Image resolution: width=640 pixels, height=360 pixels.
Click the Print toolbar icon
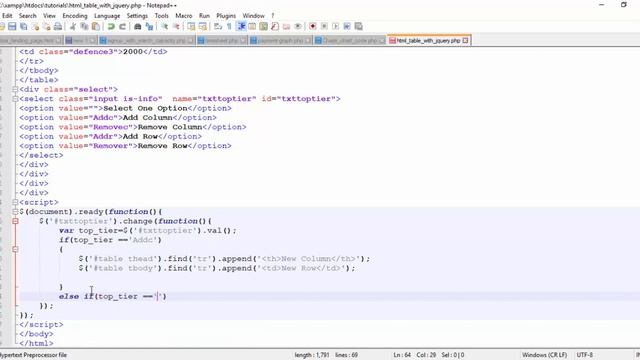point(58,27)
